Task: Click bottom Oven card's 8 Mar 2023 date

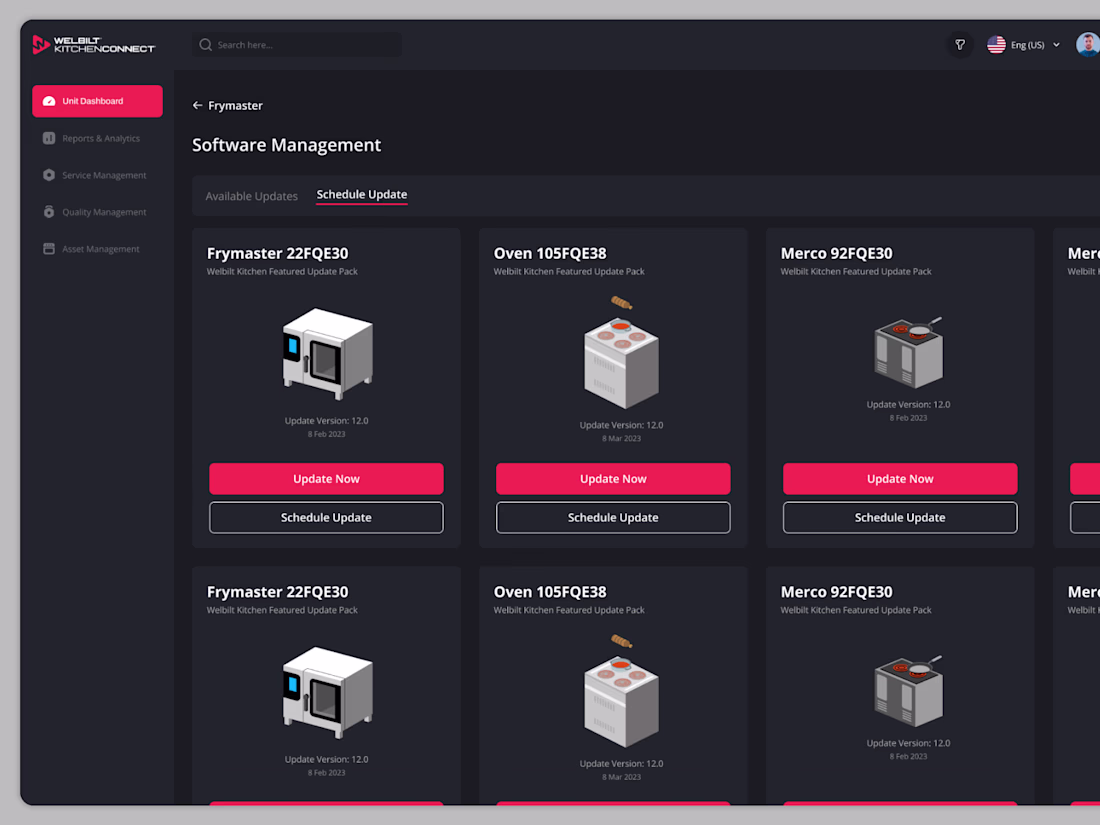Action: pyautogui.click(x=622, y=777)
